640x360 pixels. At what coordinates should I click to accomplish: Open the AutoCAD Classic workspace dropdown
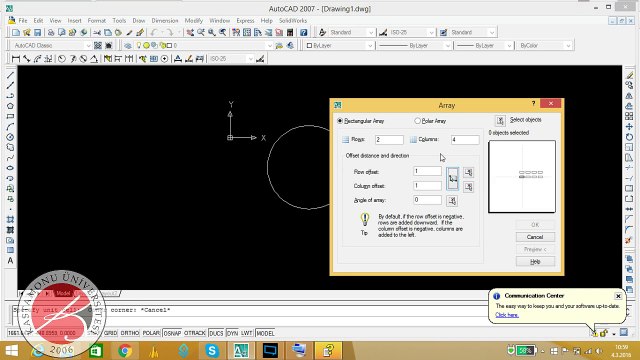pos(88,46)
